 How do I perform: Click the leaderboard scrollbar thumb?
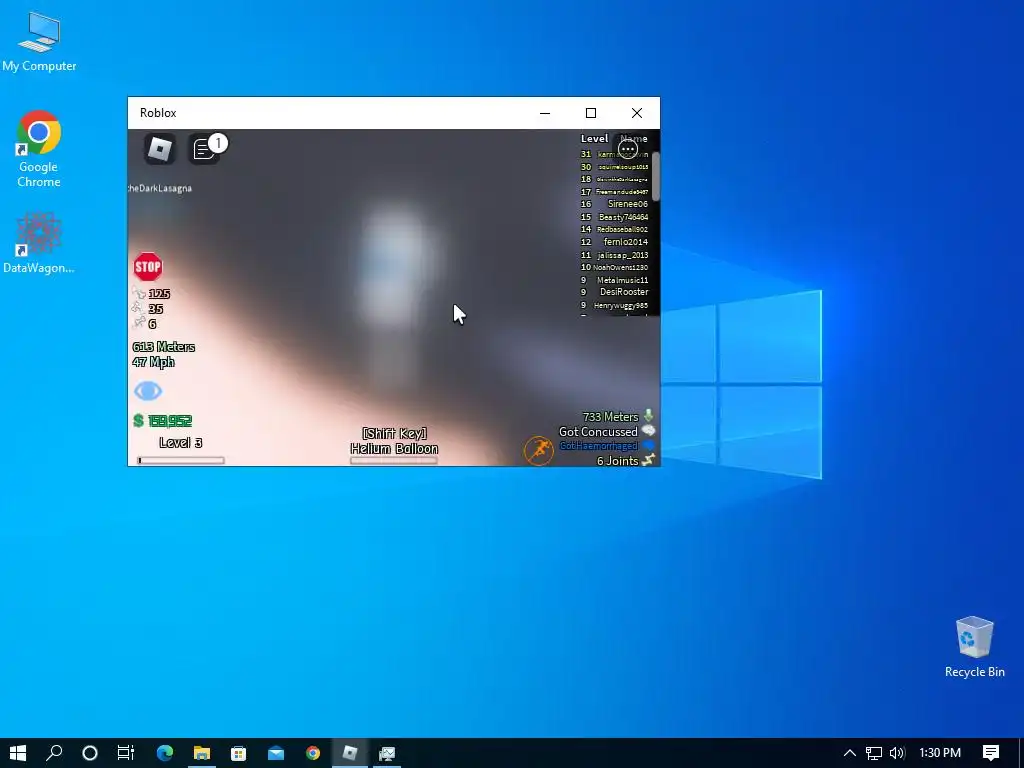pos(656,176)
